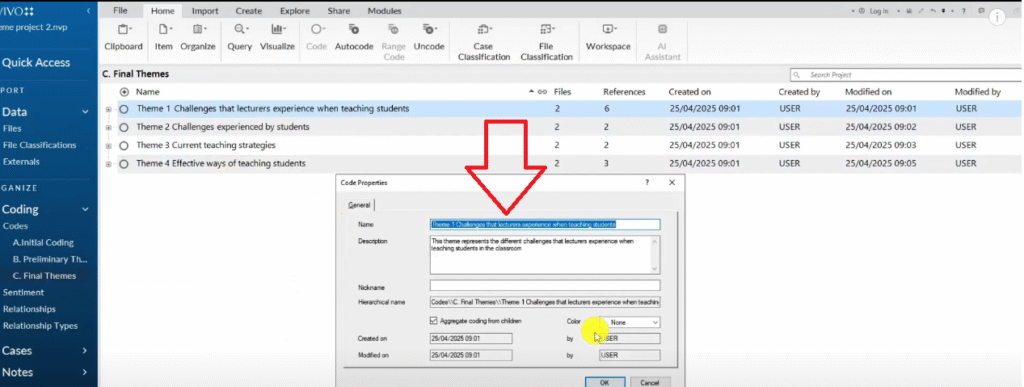Select the General tab in Code Properties
Viewport: 1024px width, 387px height.
pyautogui.click(x=359, y=205)
